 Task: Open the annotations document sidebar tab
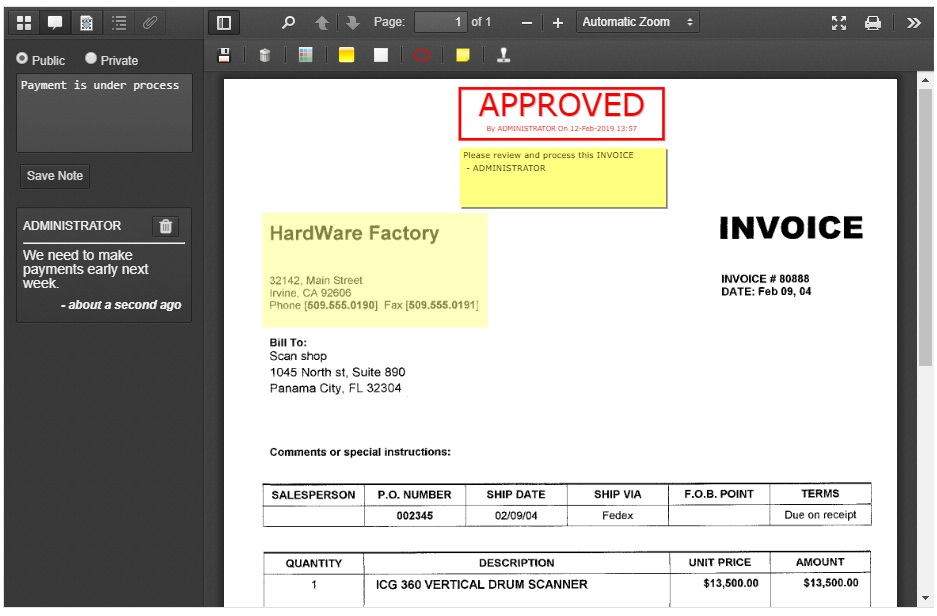coord(87,23)
